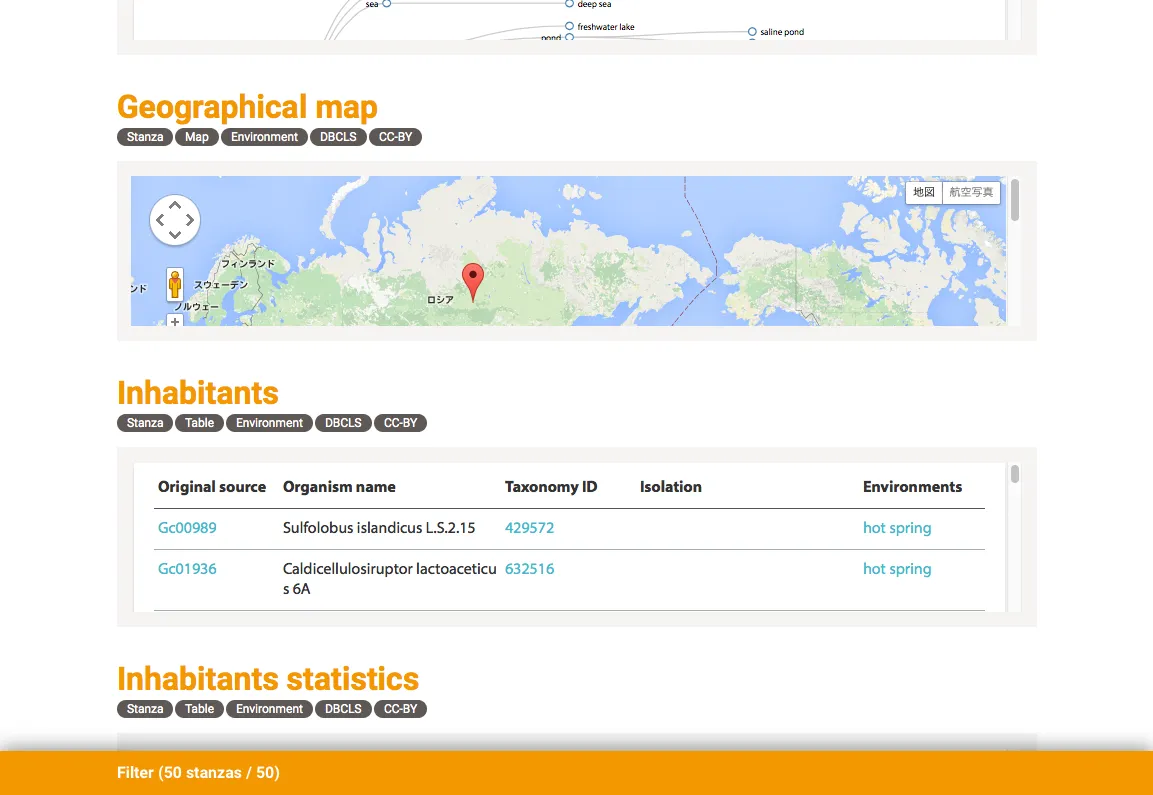
Task: Click the Taxonomy ID column header
Action: coord(551,487)
